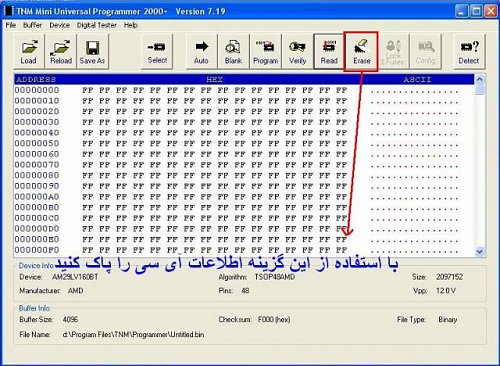The height and width of the screenshot is (366, 500).
Task: Click buffer size value 4096
Action: [x=70, y=319]
